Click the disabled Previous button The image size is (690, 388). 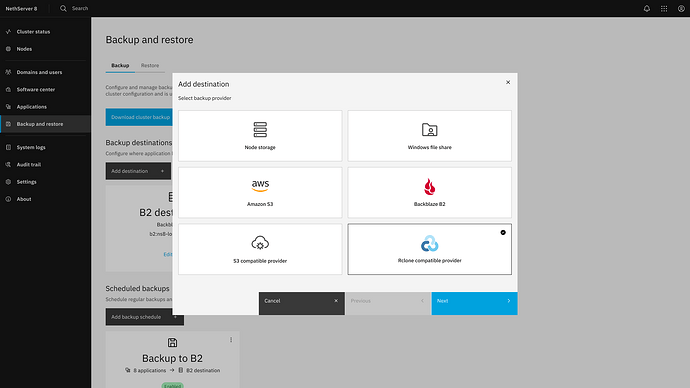tap(388, 303)
